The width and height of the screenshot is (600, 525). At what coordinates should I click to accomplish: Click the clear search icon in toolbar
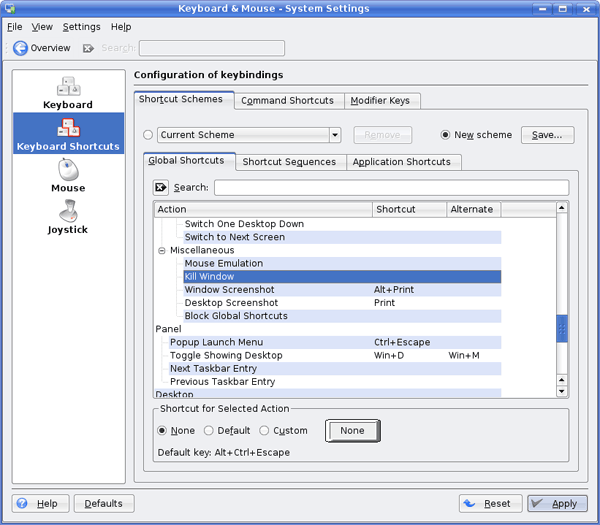pyautogui.click(x=88, y=48)
